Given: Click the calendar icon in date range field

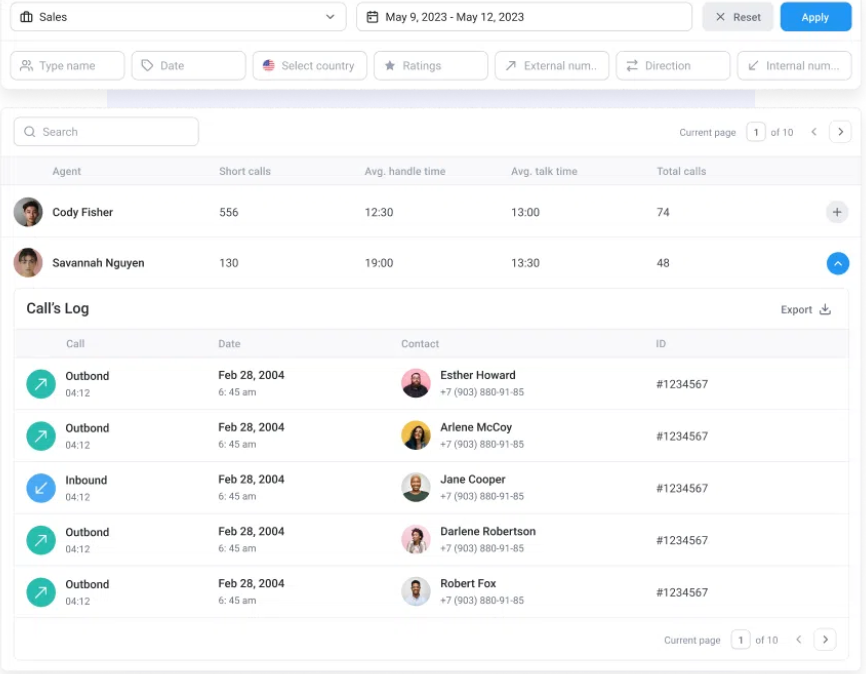Looking at the screenshot, I should point(371,17).
